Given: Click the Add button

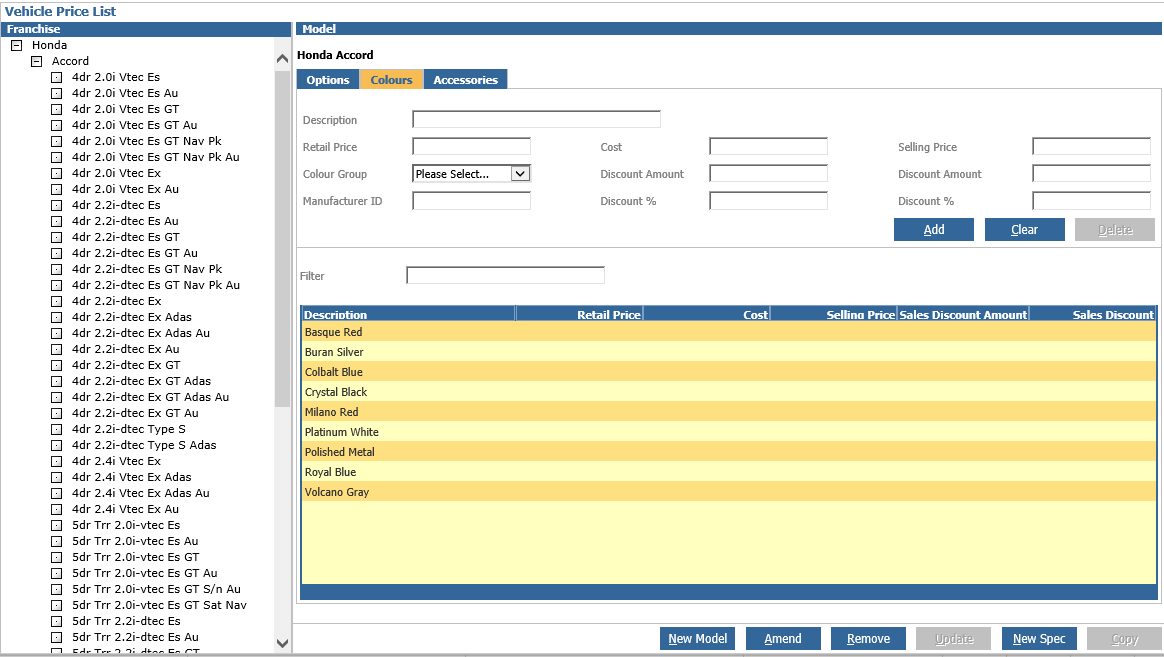Looking at the screenshot, I should click(x=934, y=229).
